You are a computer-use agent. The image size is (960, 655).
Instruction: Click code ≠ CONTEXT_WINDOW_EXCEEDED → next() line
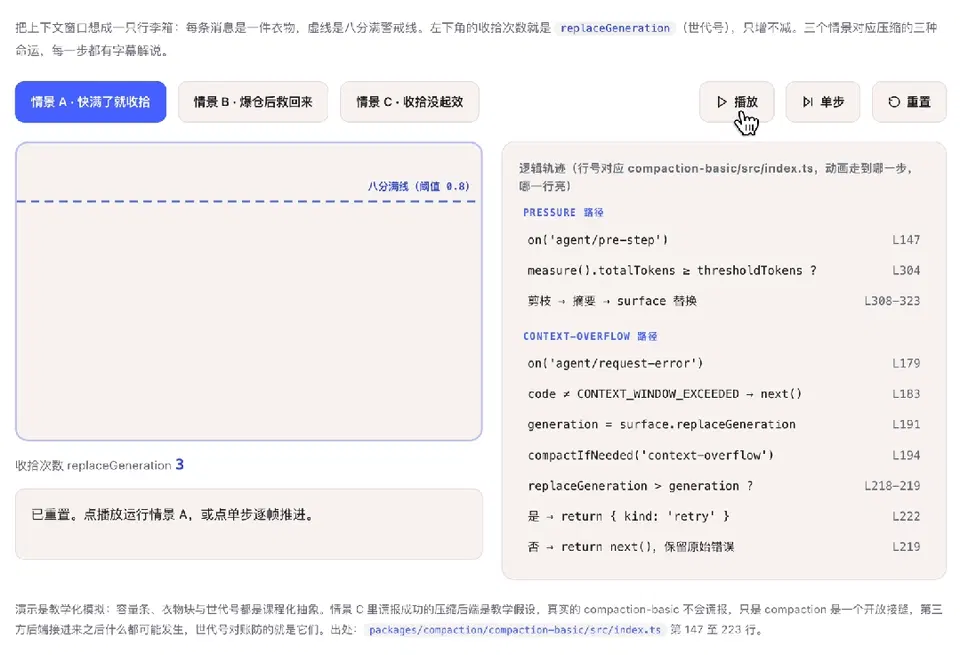click(x=724, y=394)
